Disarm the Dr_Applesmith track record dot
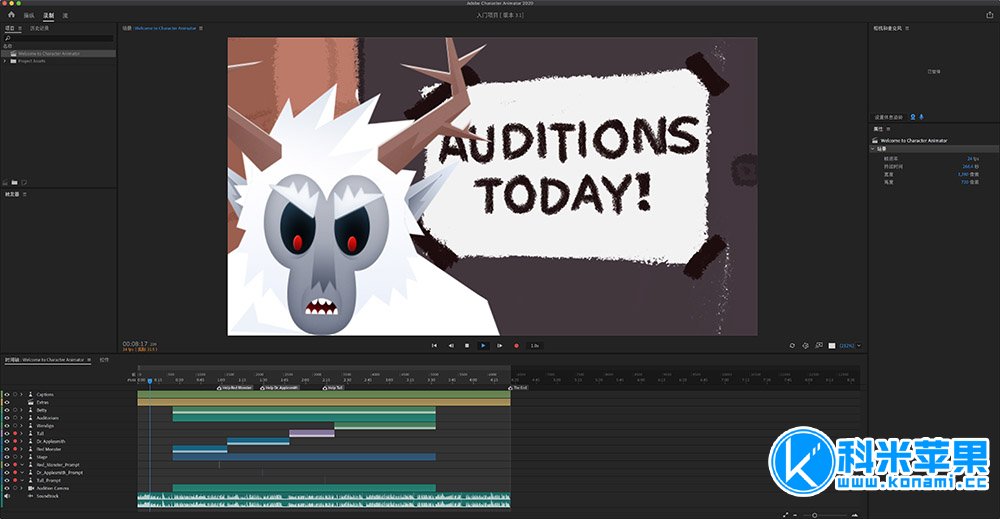 [15, 441]
